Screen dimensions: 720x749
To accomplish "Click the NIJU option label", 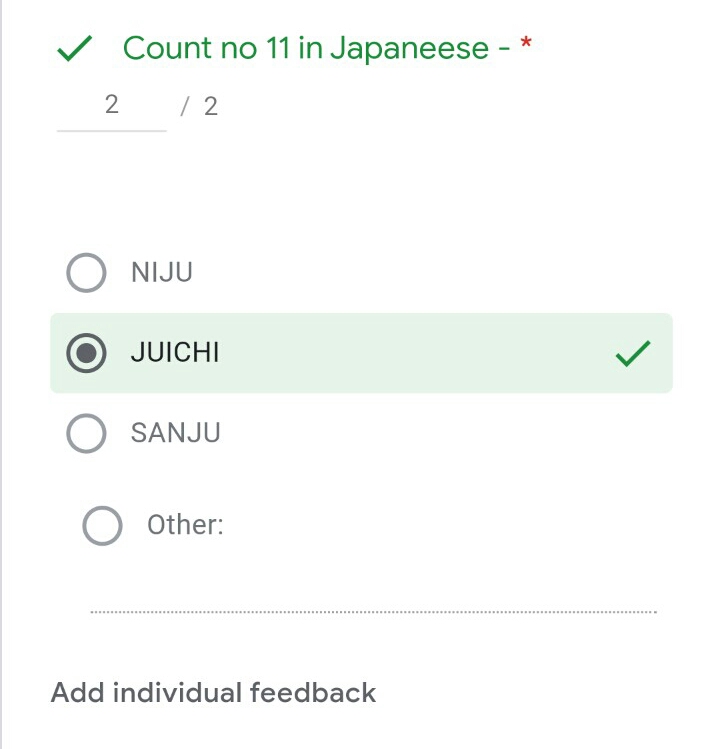I will [x=162, y=272].
